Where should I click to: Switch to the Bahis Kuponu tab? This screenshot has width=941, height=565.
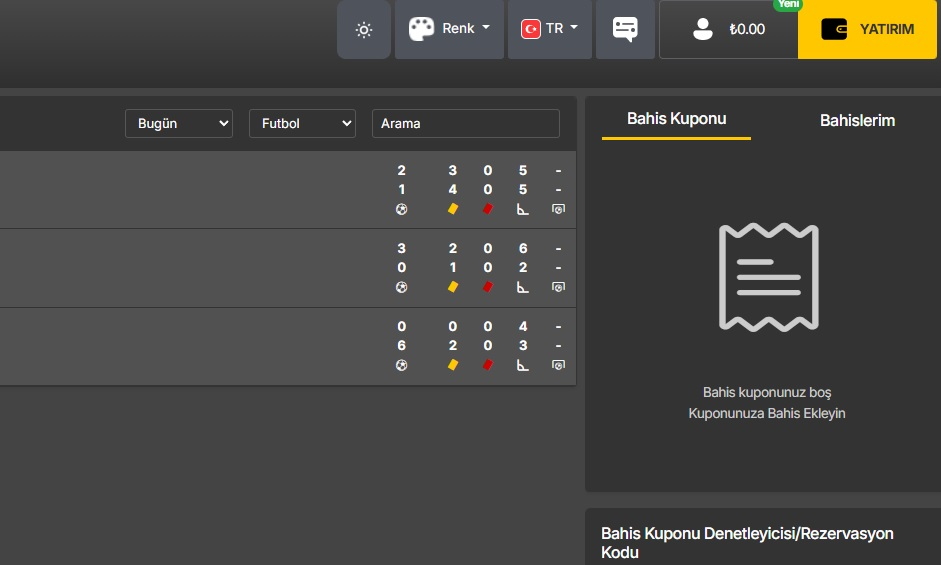point(676,119)
